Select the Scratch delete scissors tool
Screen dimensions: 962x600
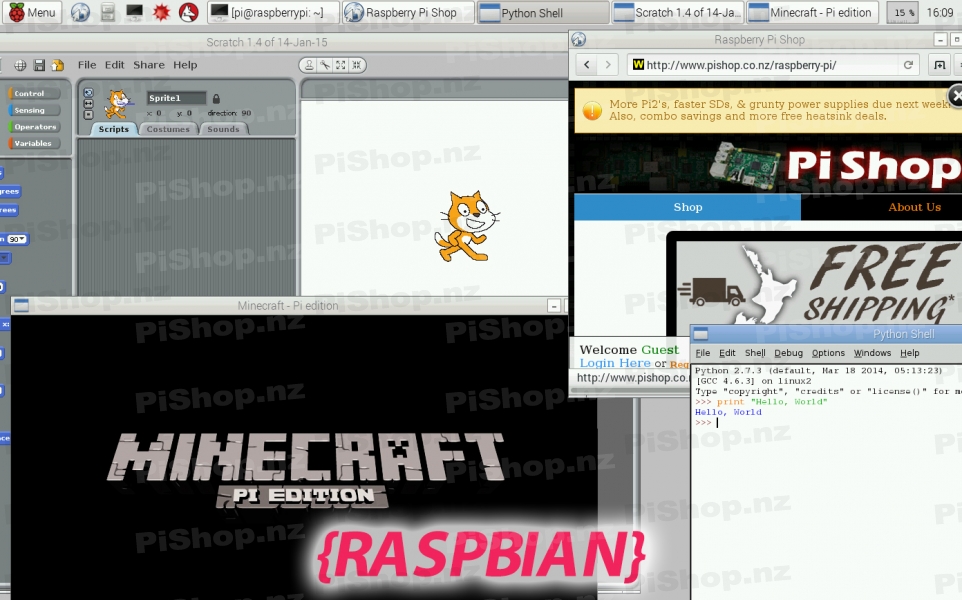pyautogui.click(x=325, y=65)
